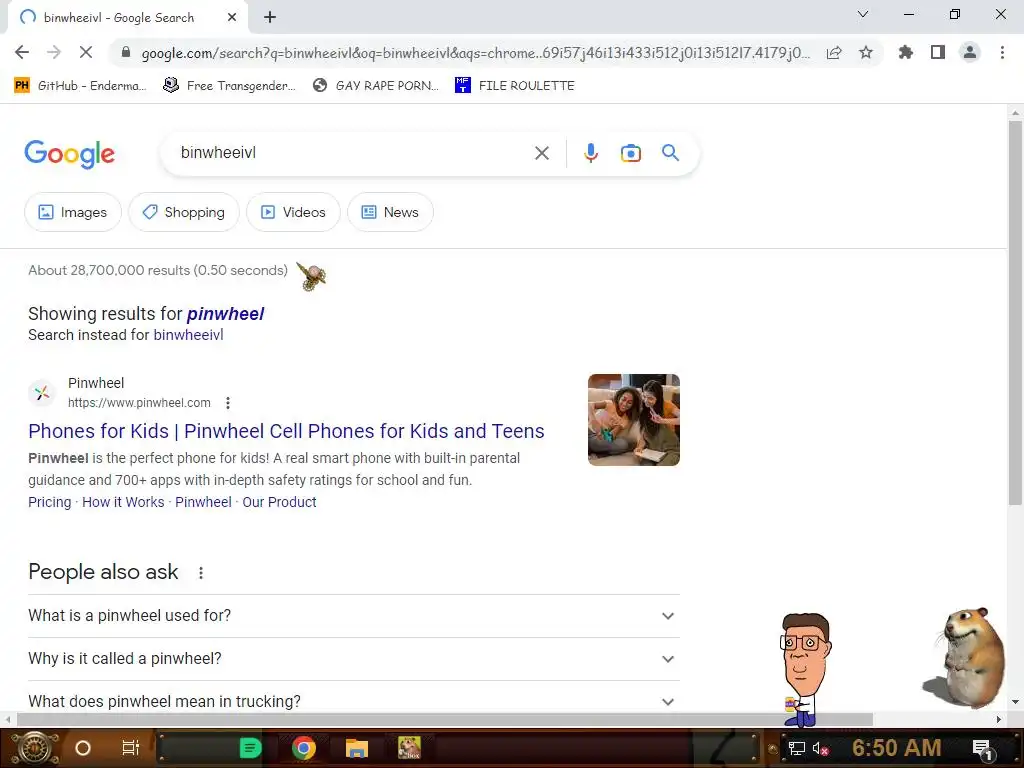Expand What does pinwheel mean in trucking
Image resolution: width=1024 pixels, height=768 pixels.
pos(353,701)
